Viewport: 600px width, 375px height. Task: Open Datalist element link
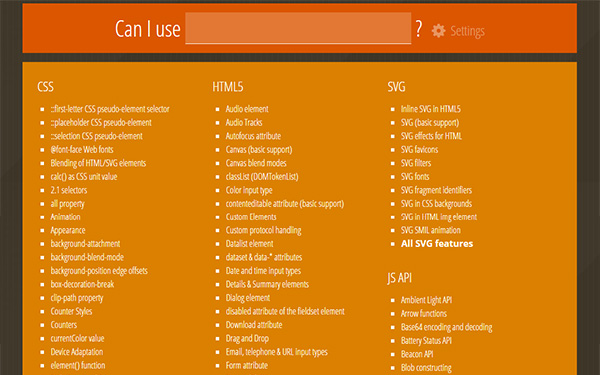(249, 244)
